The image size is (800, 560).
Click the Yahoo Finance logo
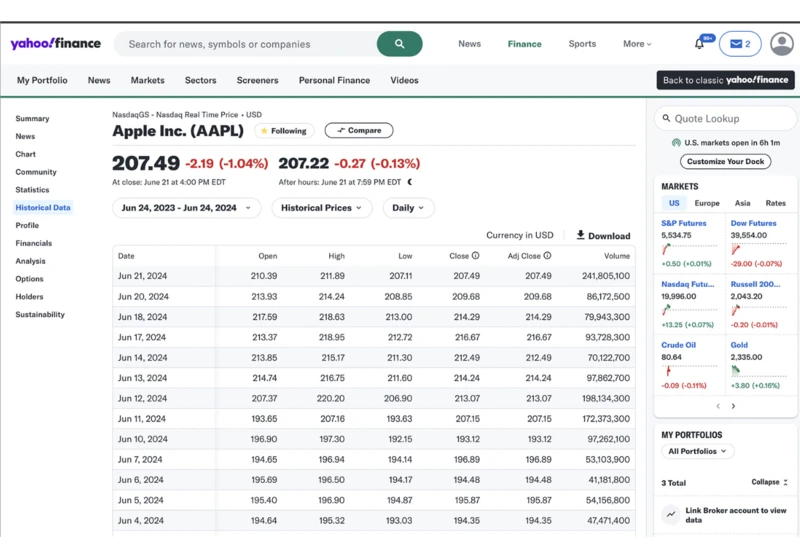pos(56,43)
